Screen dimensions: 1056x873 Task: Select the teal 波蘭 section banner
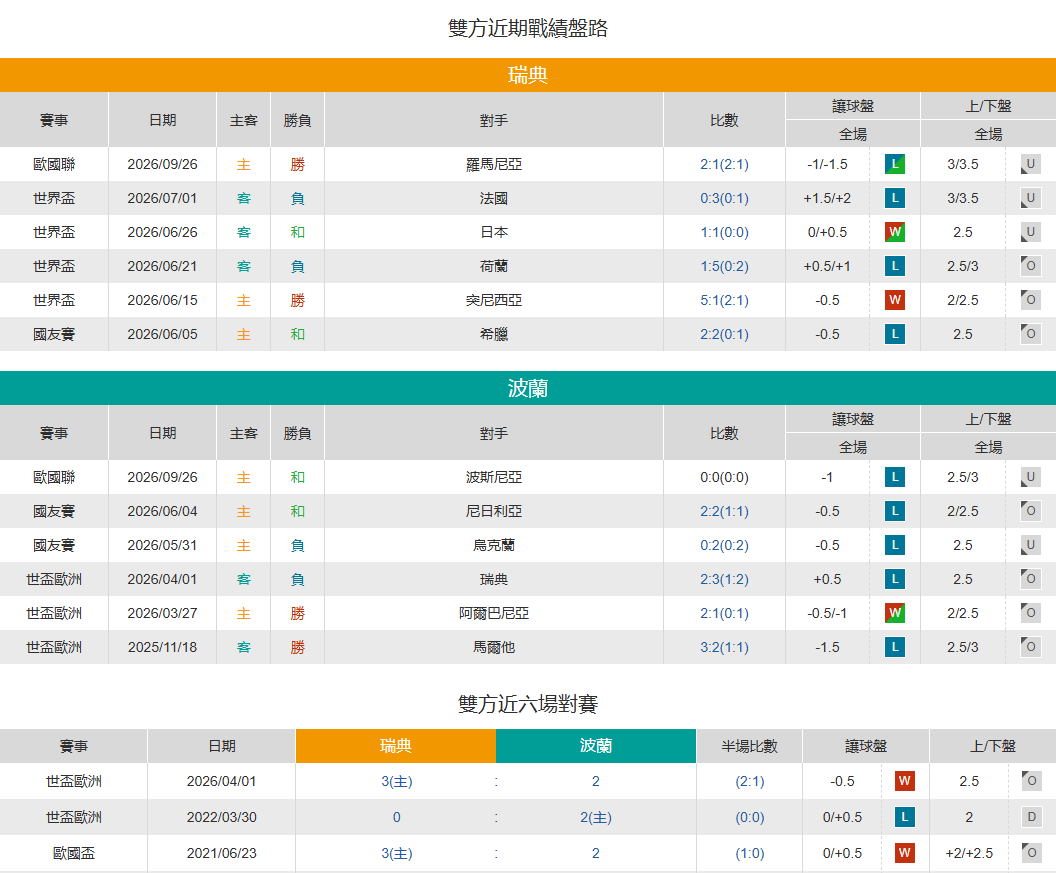coord(528,388)
